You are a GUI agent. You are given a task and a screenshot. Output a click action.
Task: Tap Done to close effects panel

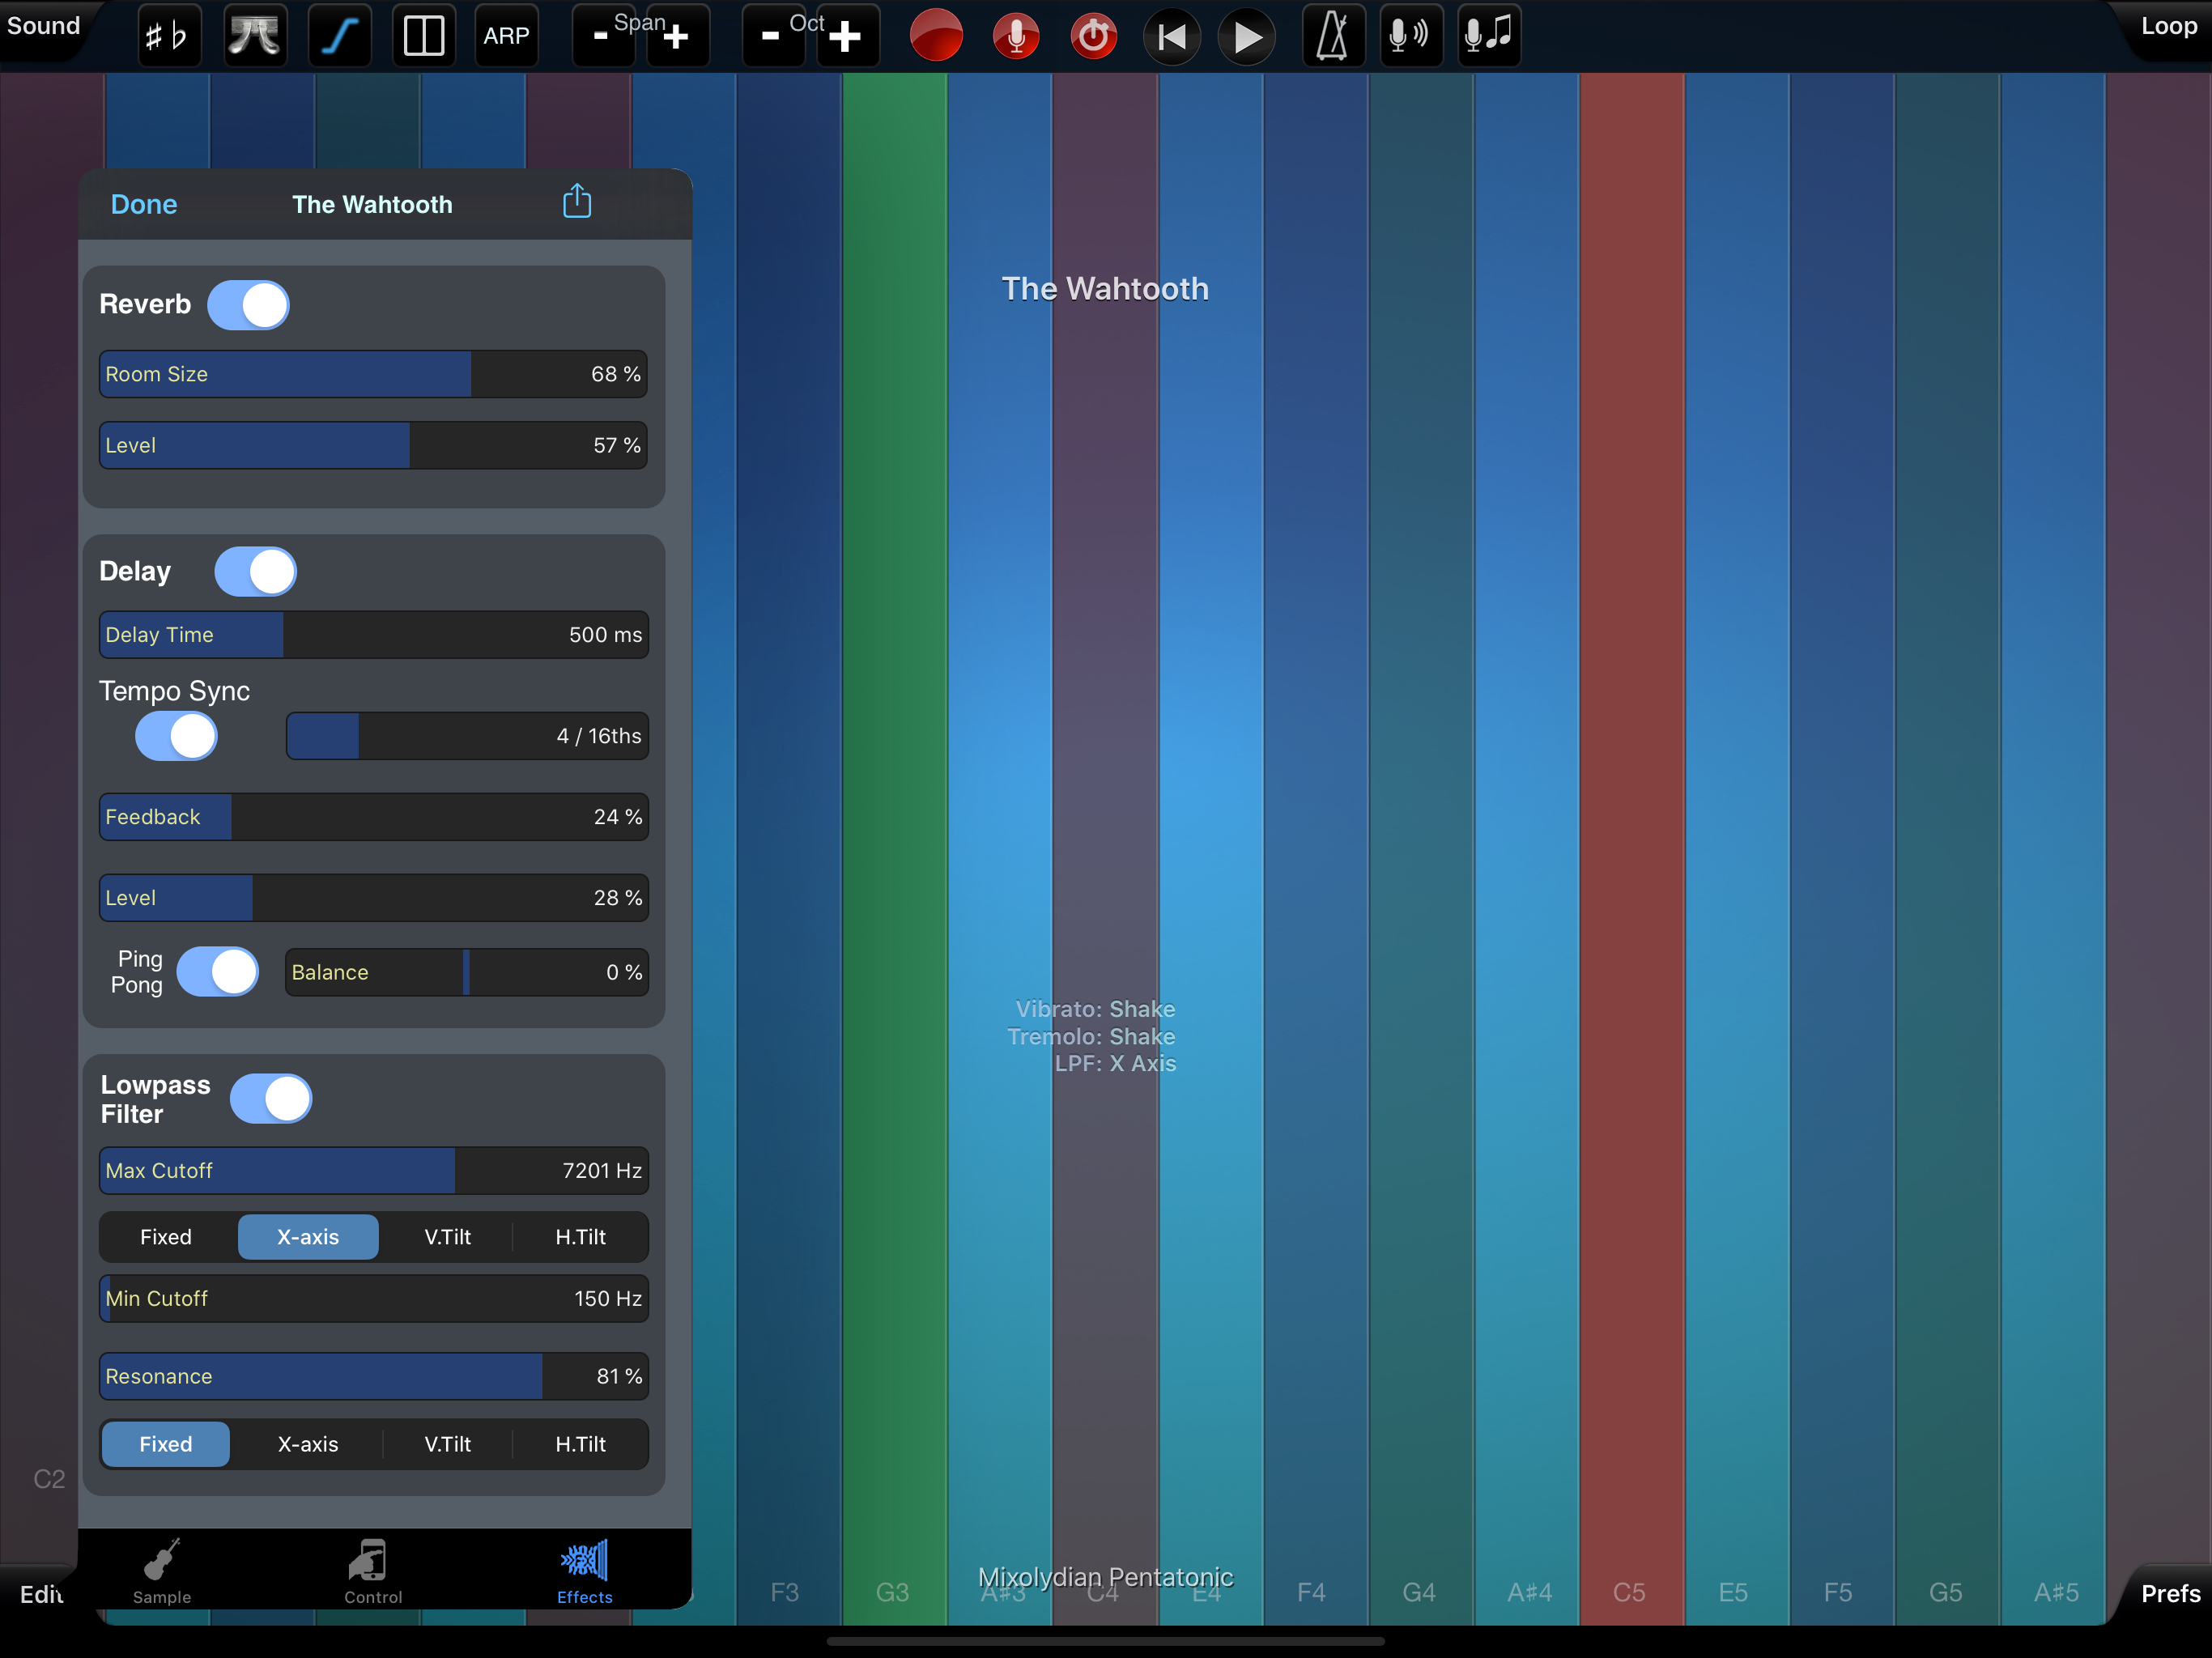[144, 204]
